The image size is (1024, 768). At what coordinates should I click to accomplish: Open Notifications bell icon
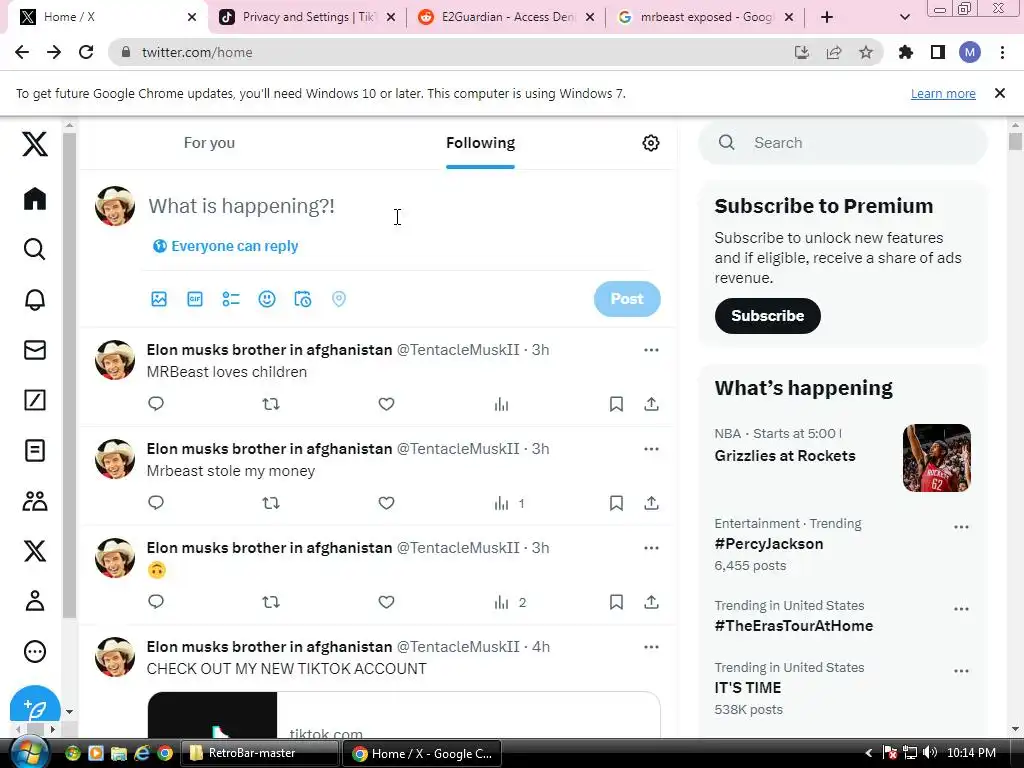tap(35, 299)
